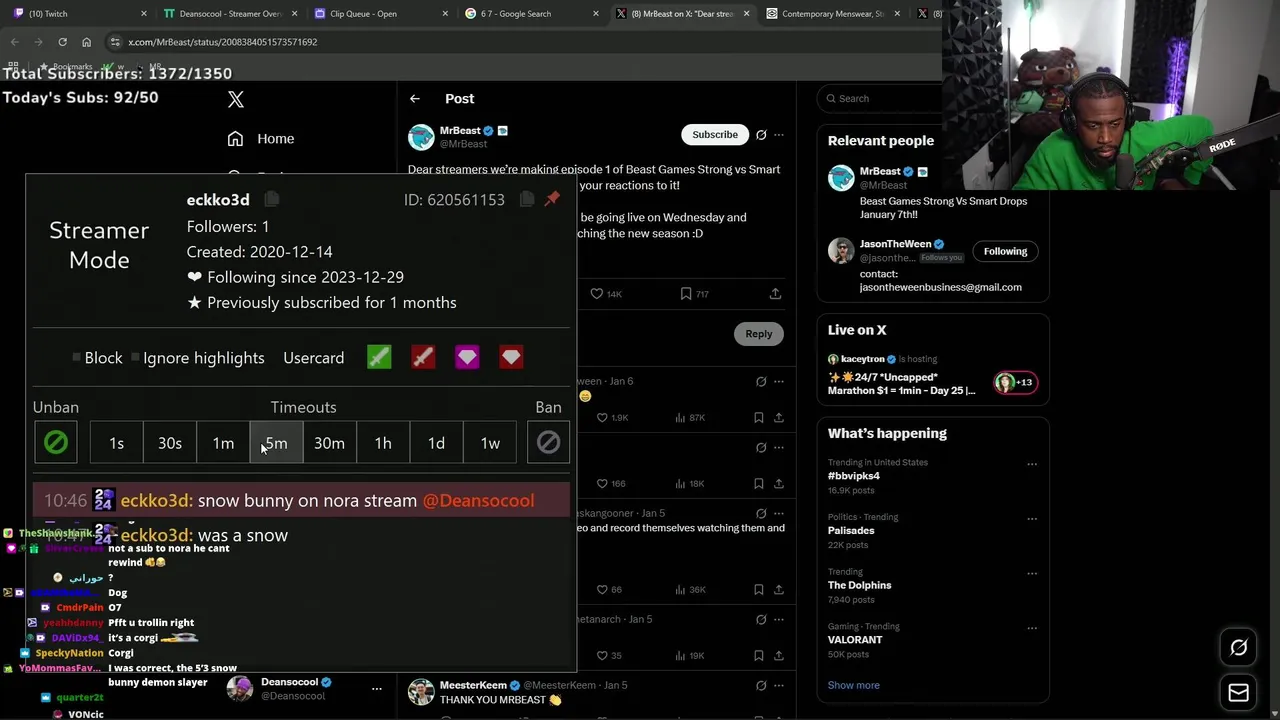Image resolution: width=1280 pixels, height=720 pixels.
Task: Timeout user for 1s
Action: 116,443
